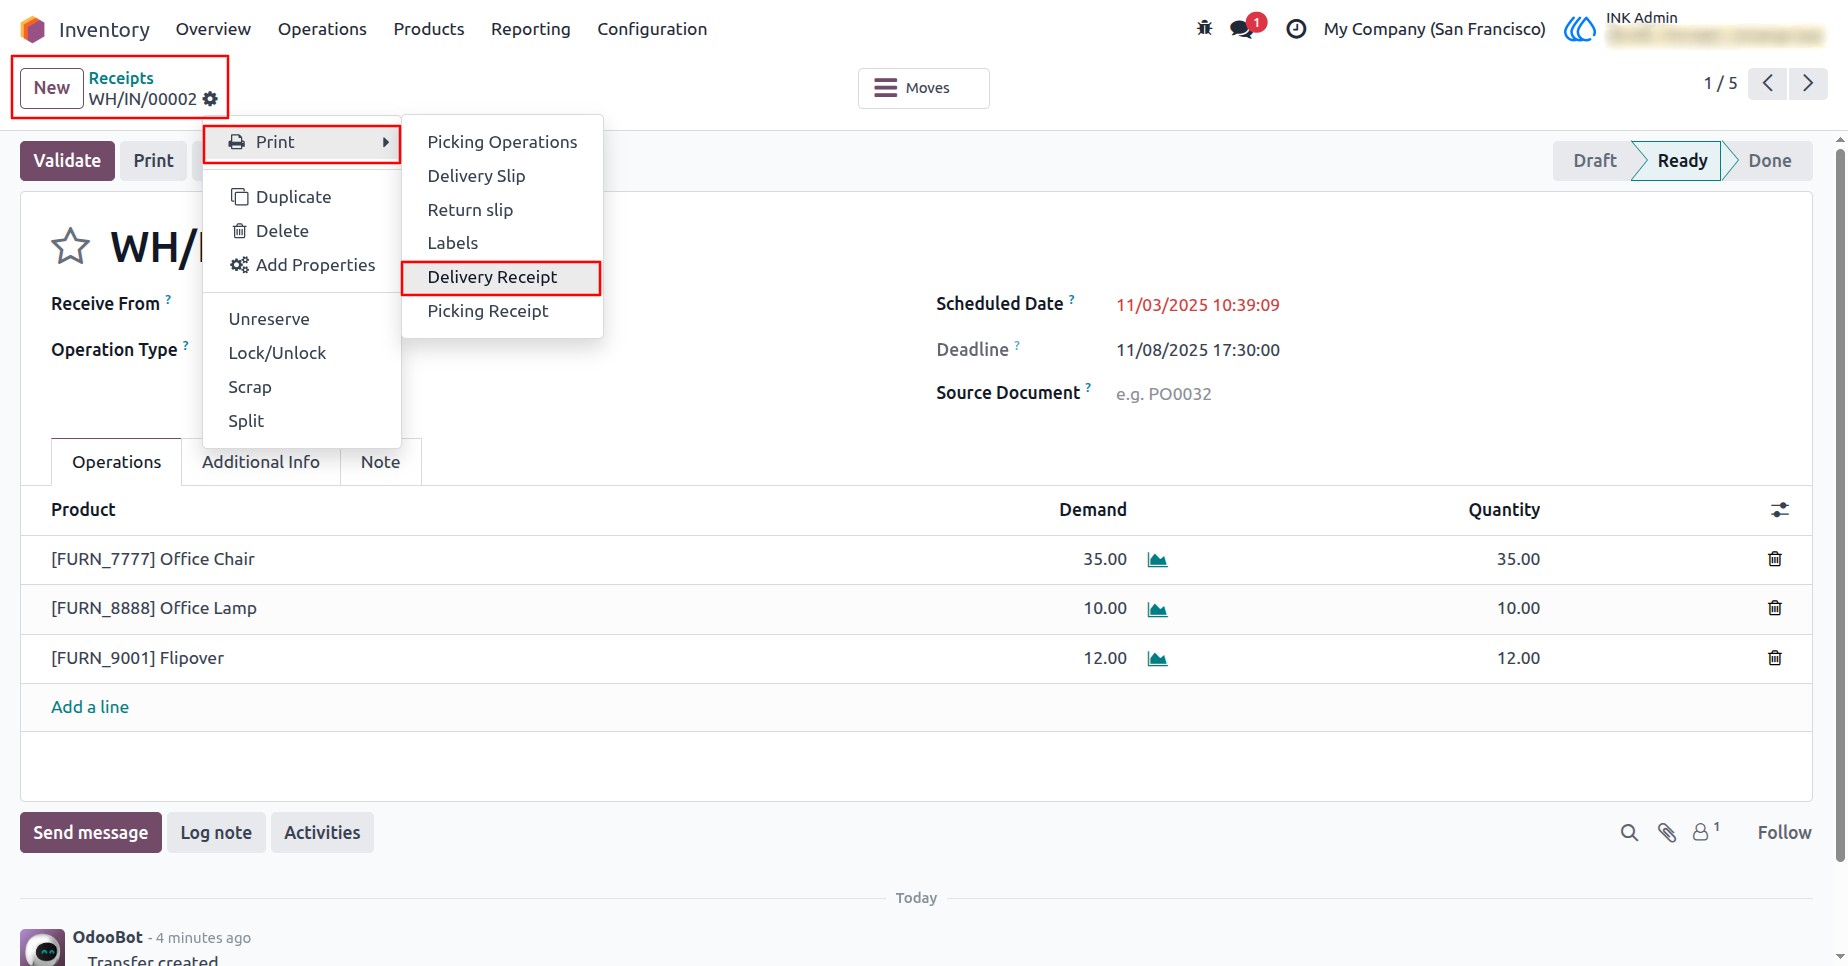This screenshot has height=966, width=1848.
Task: Mark record as favorite with star icon
Action: pyautogui.click(x=70, y=246)
